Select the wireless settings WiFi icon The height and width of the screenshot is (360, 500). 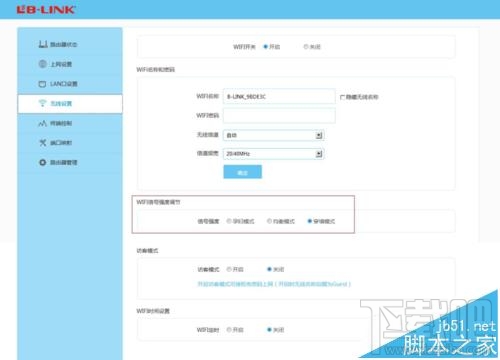(42, 103)
